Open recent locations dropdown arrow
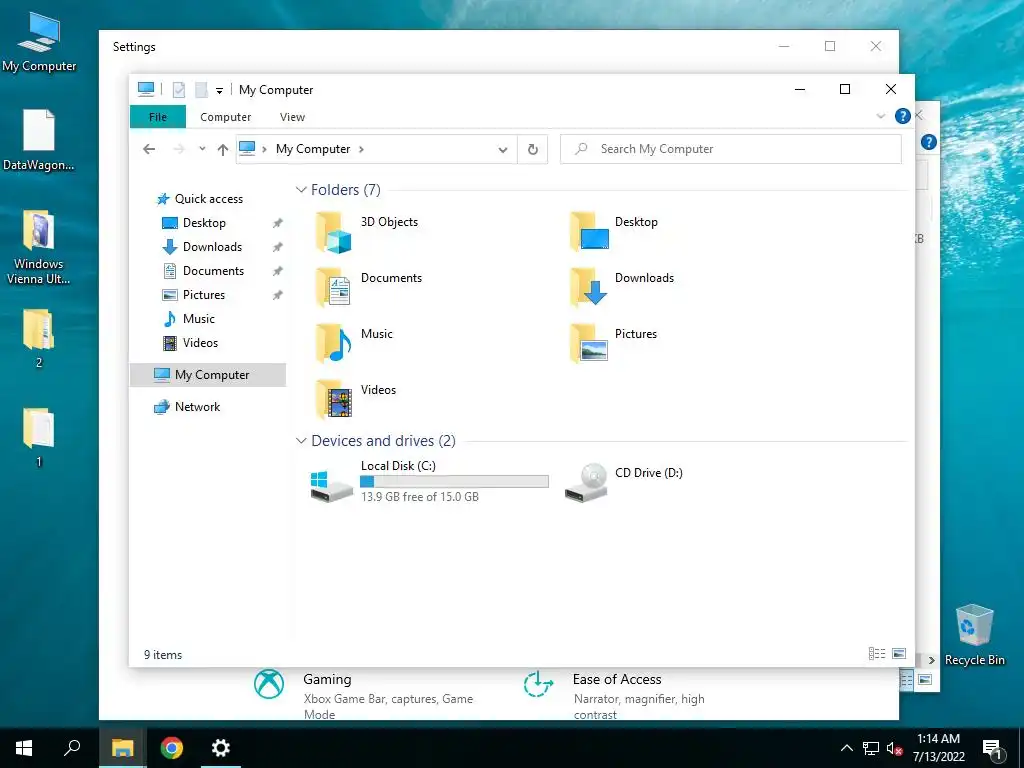This screenshot has width=1024, height=768. coord(202,149)
